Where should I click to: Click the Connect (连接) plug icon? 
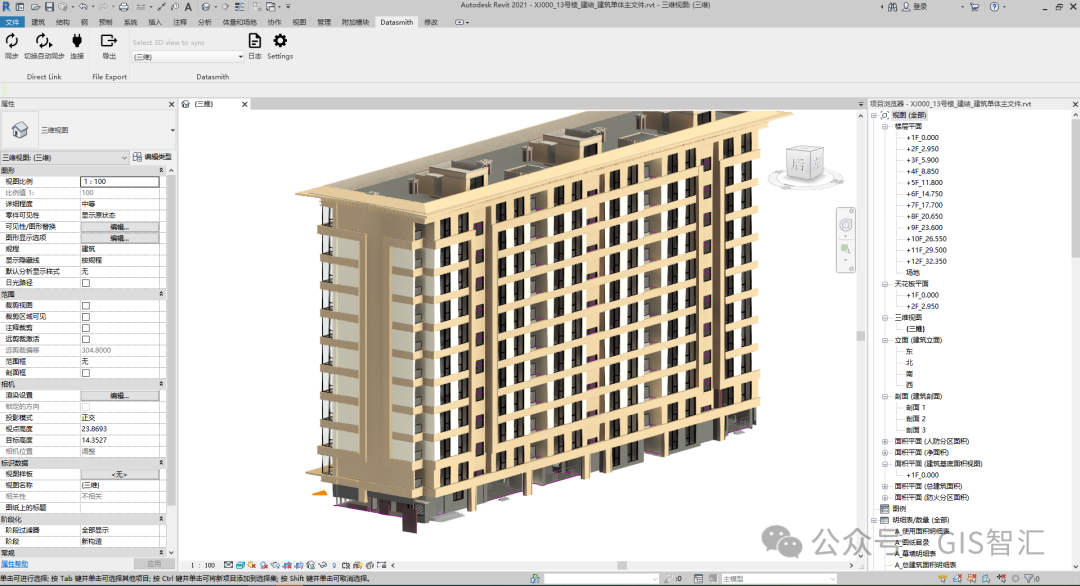[x=77, y=42]
